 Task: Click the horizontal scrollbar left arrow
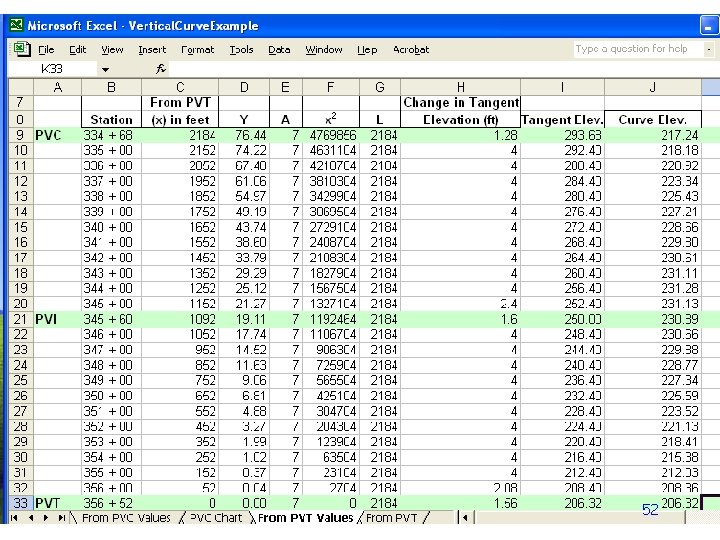[x=465, y=518]
